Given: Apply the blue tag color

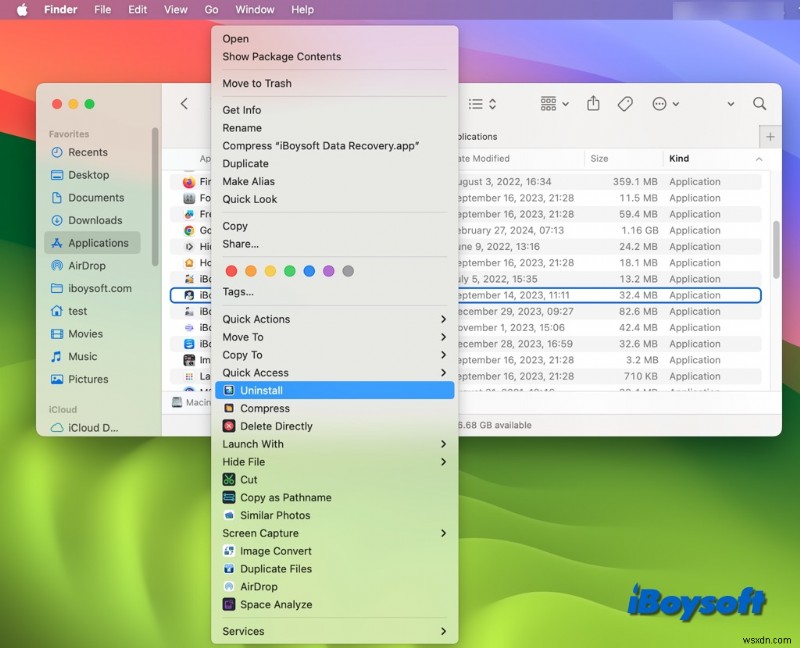Looking at the screenshot, I should click(309, 271).
